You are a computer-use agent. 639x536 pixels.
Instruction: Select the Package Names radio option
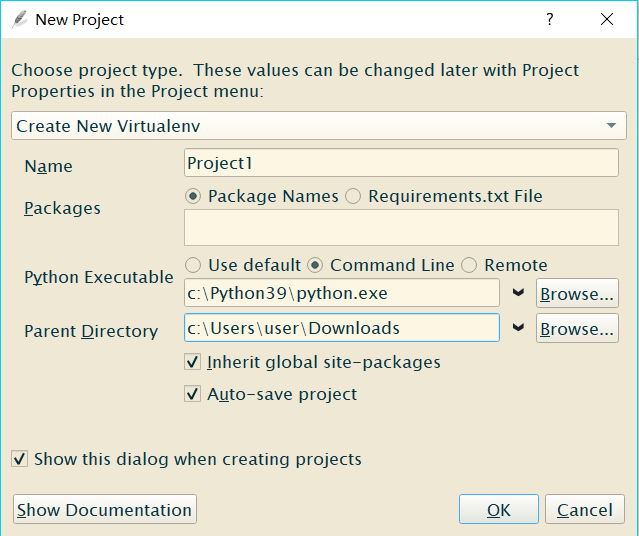point(194,196)
